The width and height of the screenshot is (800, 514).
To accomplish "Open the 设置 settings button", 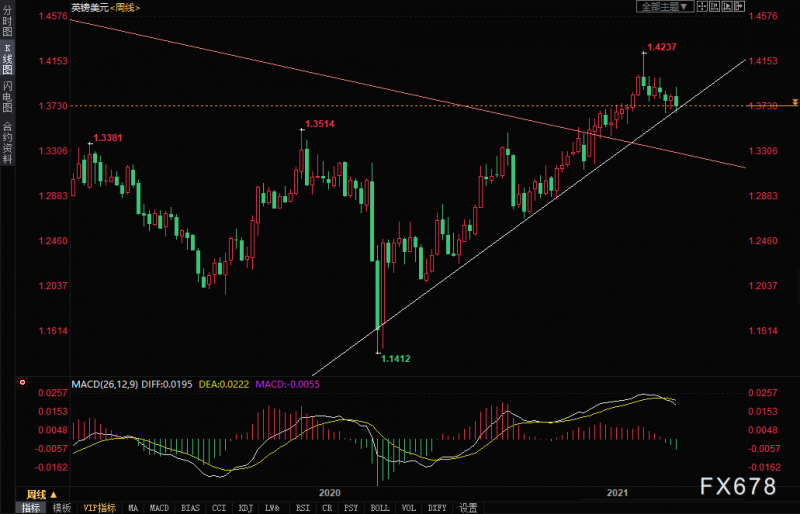I will tap(468, 508).
